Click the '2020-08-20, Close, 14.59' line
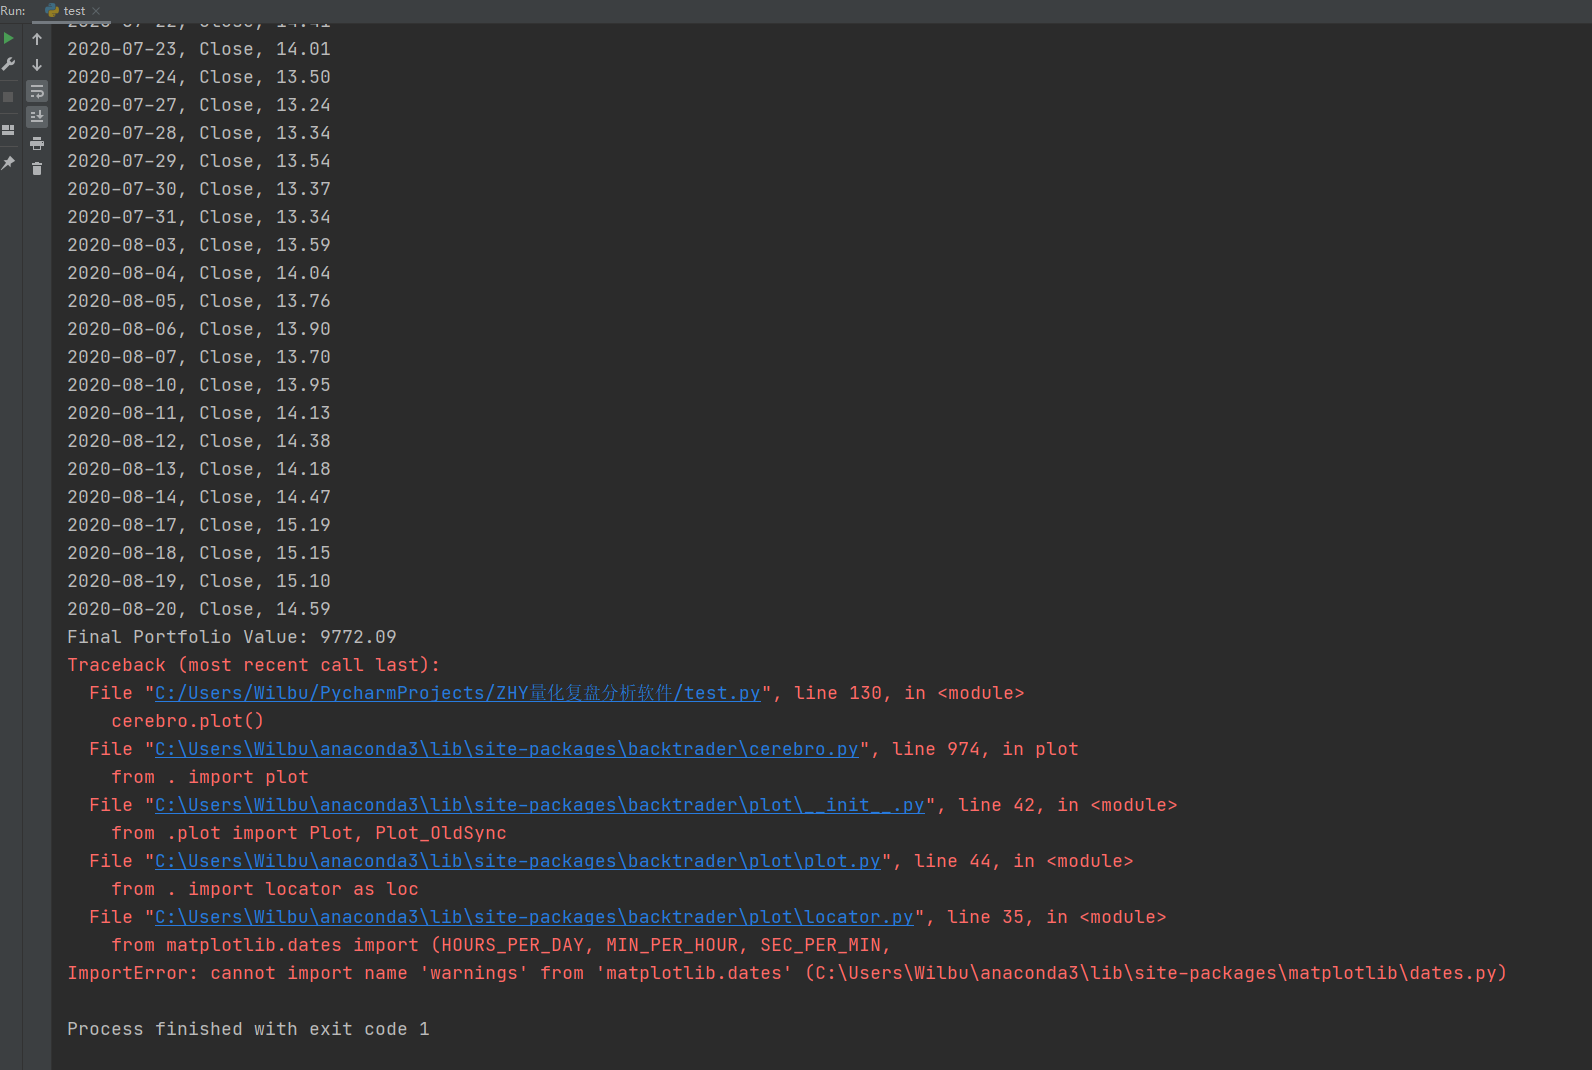 click(x=199, y=609)
